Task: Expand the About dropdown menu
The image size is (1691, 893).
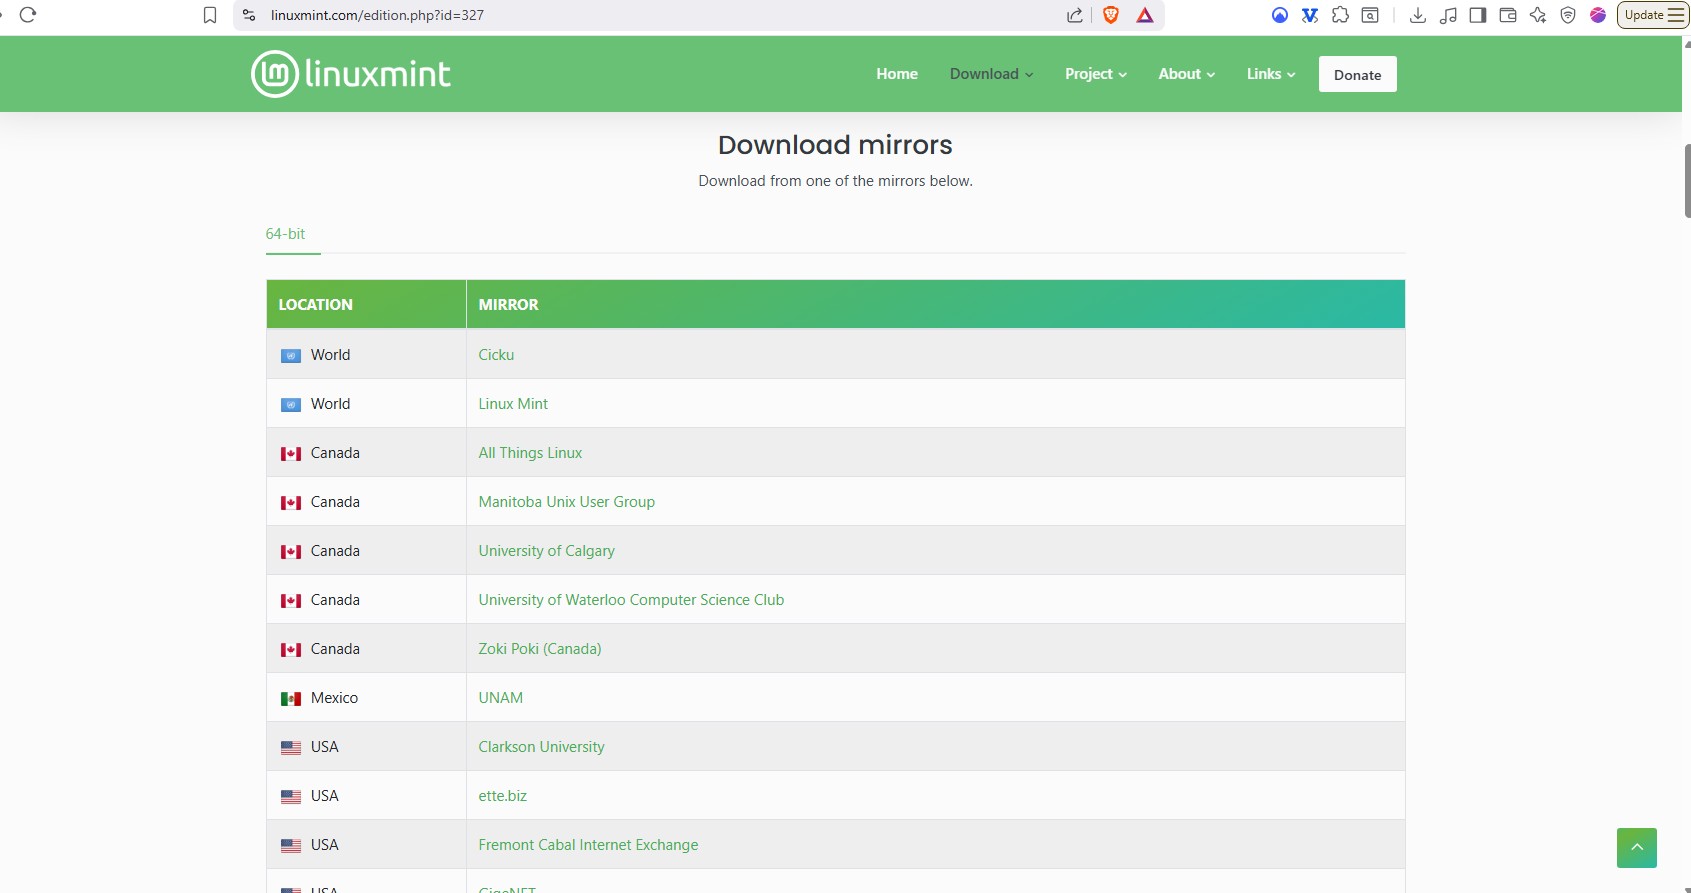Action: 1186,74
